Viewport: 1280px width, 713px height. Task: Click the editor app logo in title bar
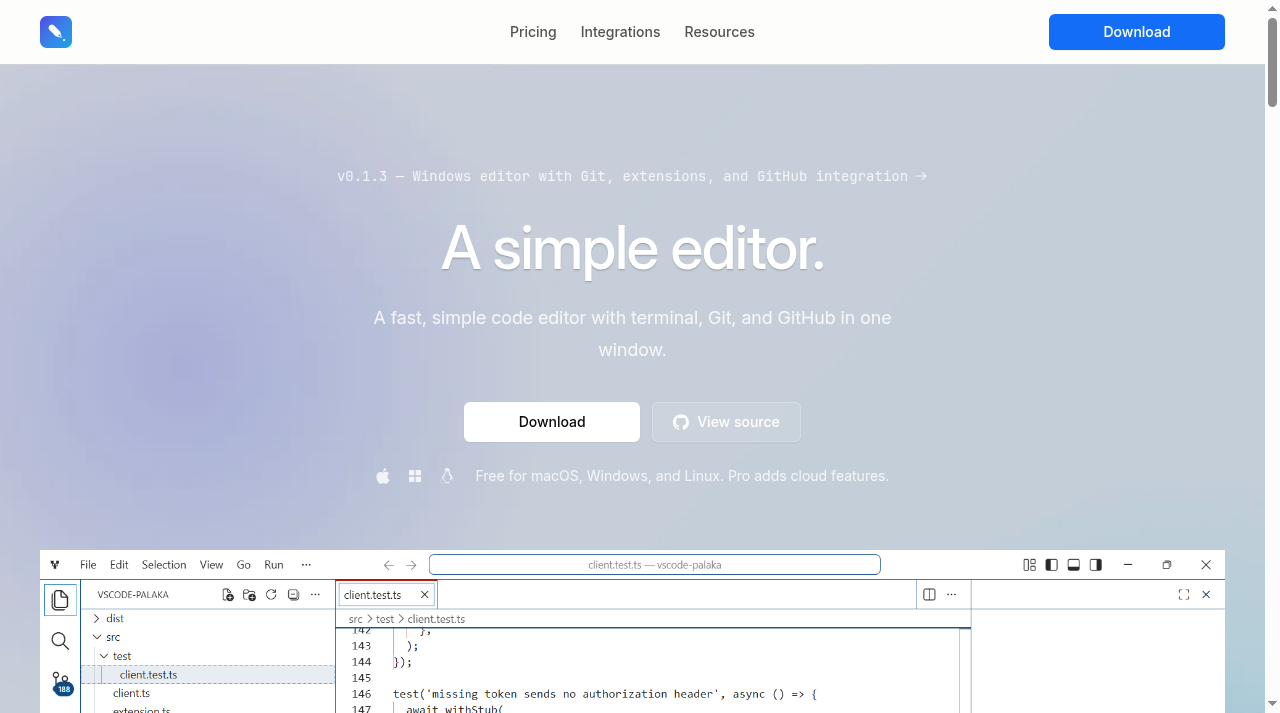(x=55, y=565)
